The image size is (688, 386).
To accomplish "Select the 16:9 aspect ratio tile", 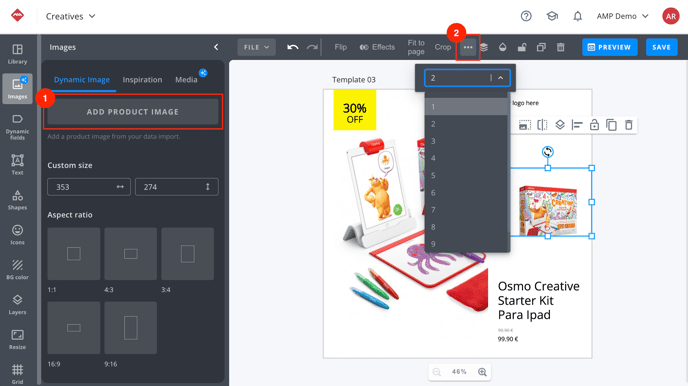I will [74, 328].
